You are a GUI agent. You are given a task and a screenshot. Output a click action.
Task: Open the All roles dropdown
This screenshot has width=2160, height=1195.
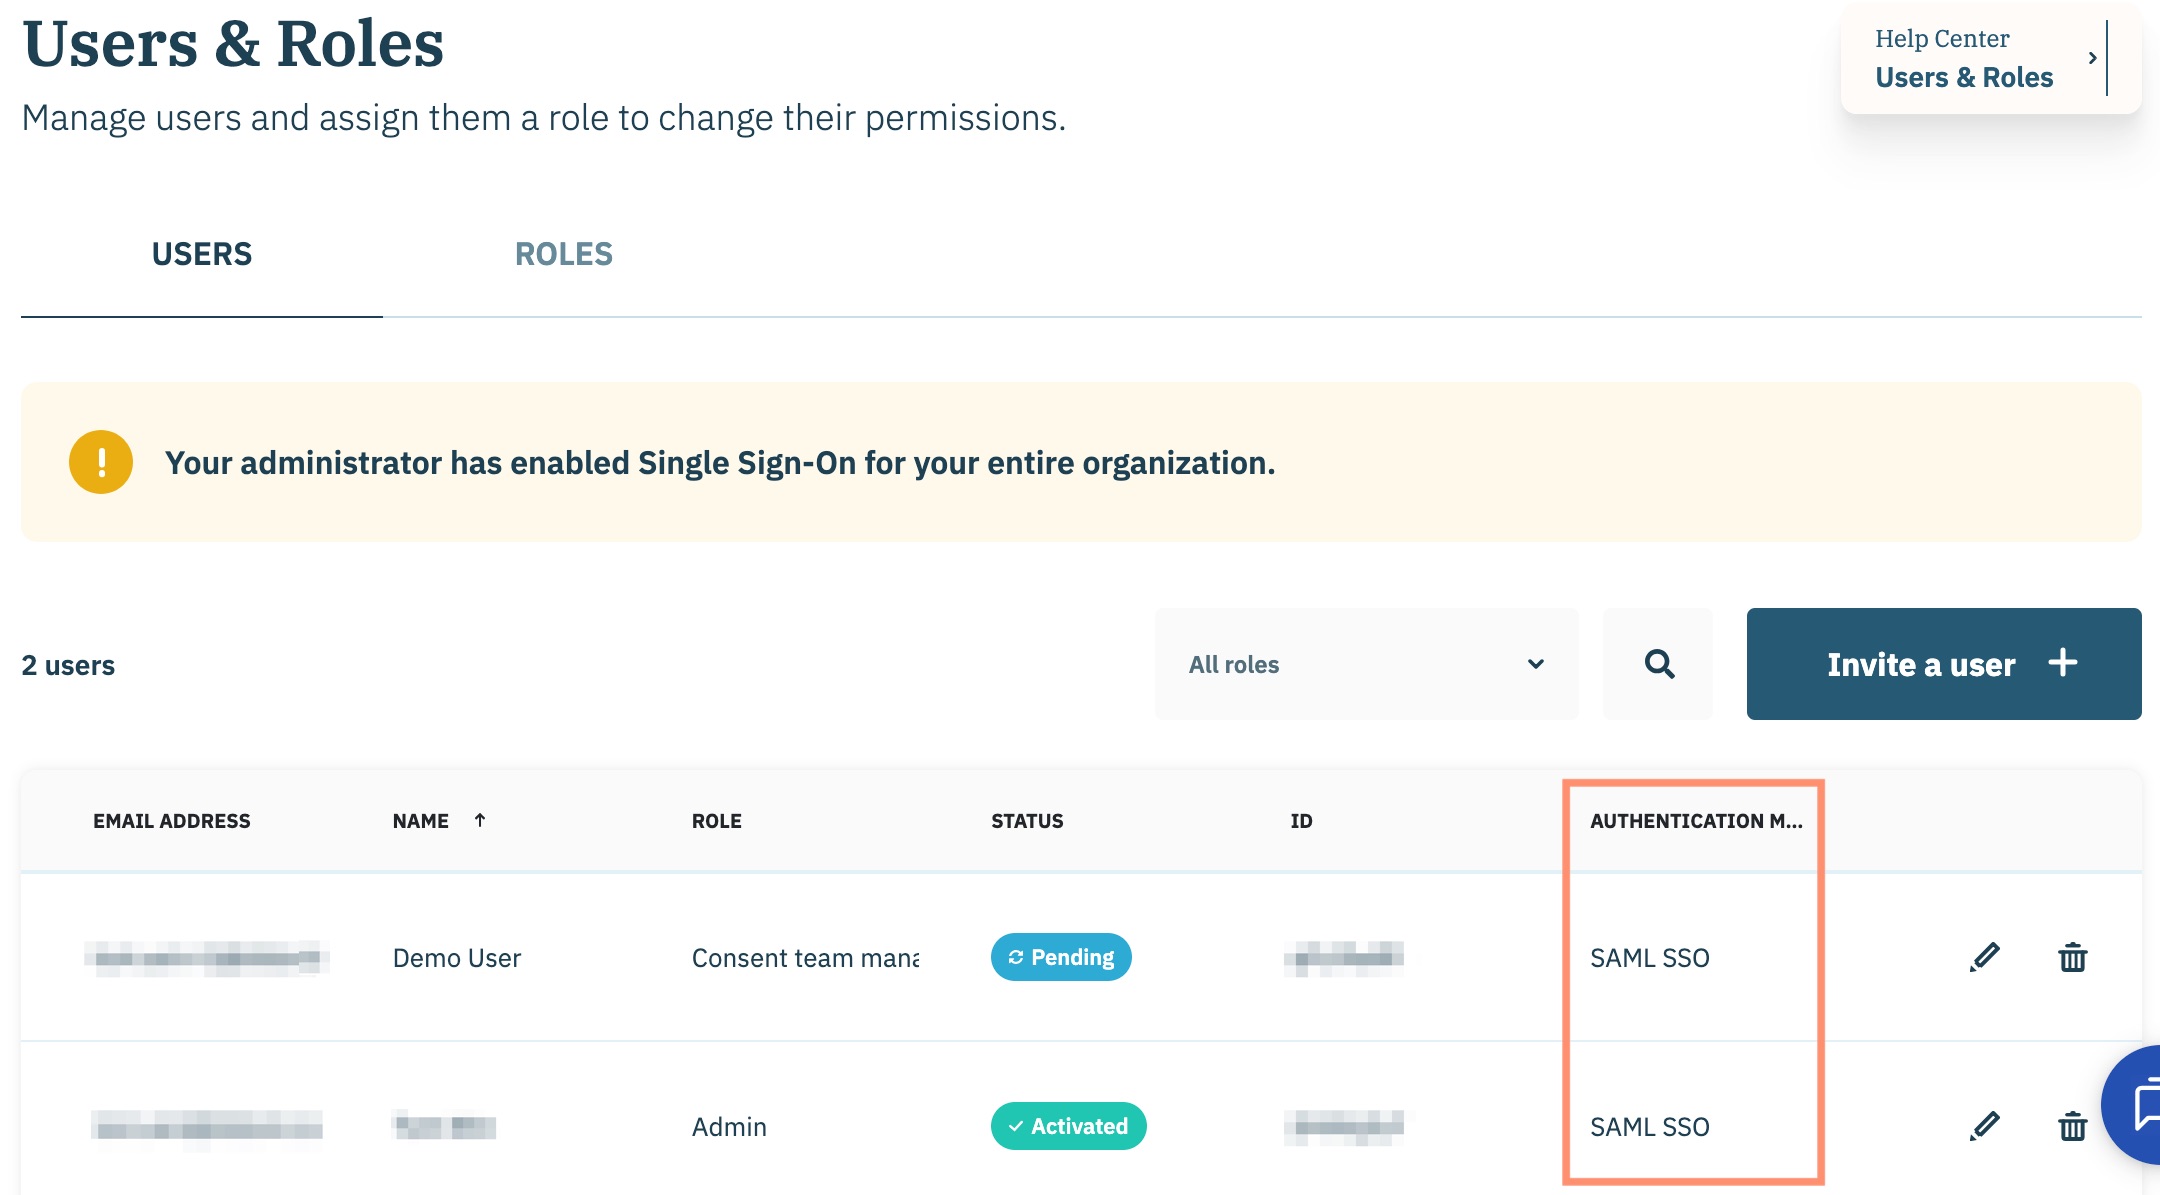pos(1366,664)
